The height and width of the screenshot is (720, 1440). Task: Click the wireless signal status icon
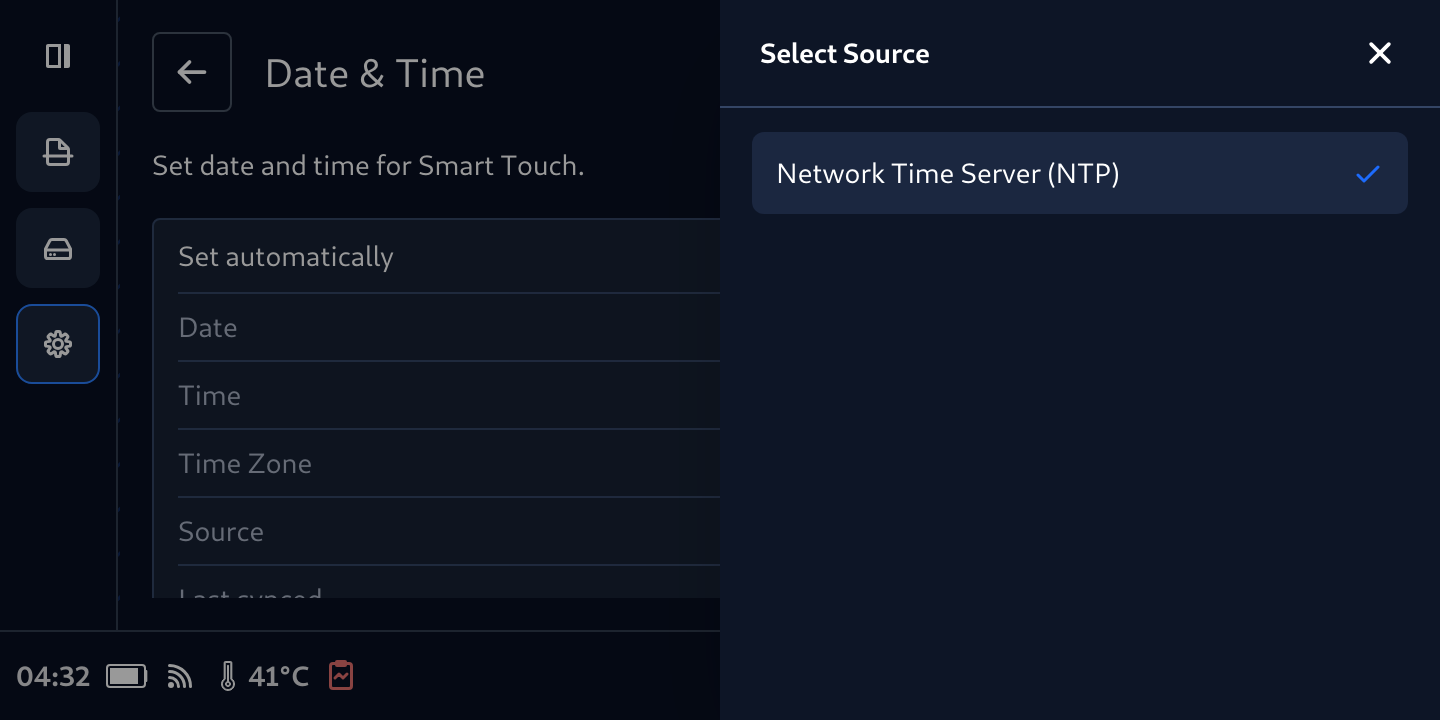(180, 677)
